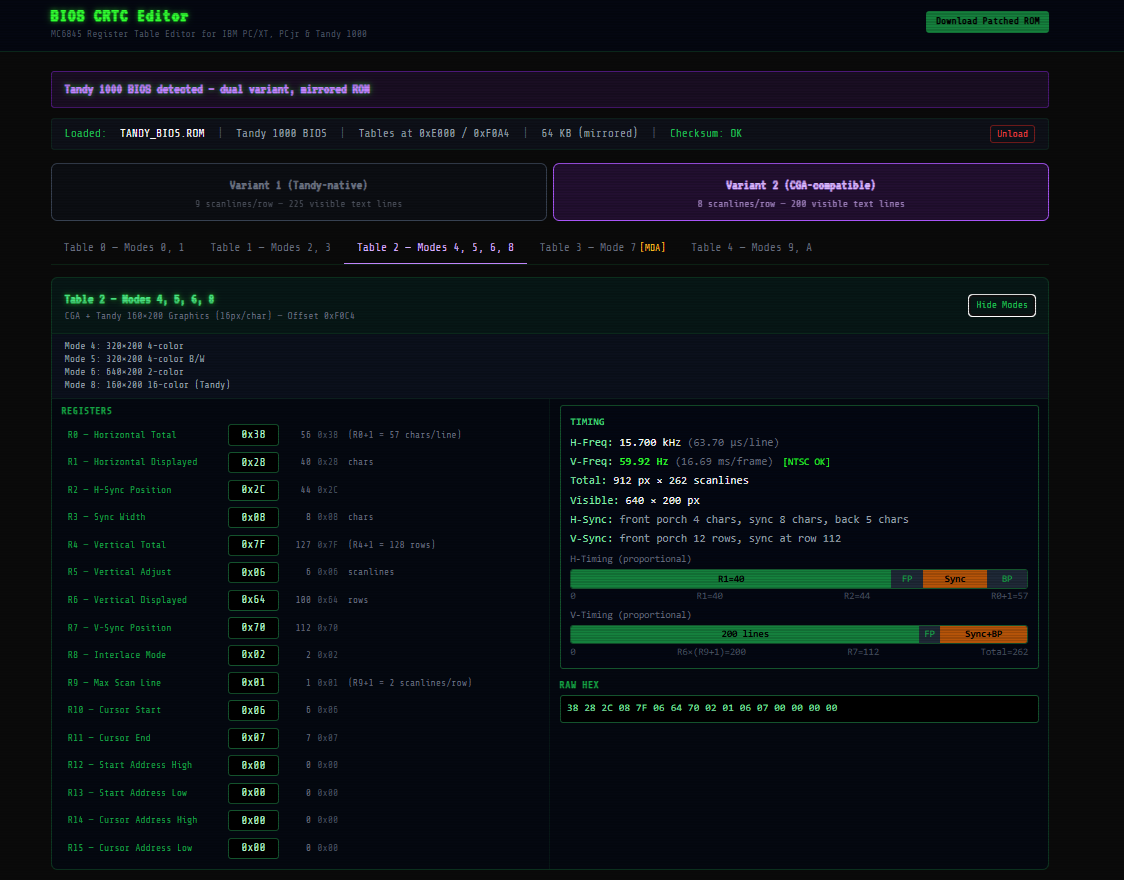Unload the TANDY_BIOS.ROM file
1124x880 pixels.
1012,134
